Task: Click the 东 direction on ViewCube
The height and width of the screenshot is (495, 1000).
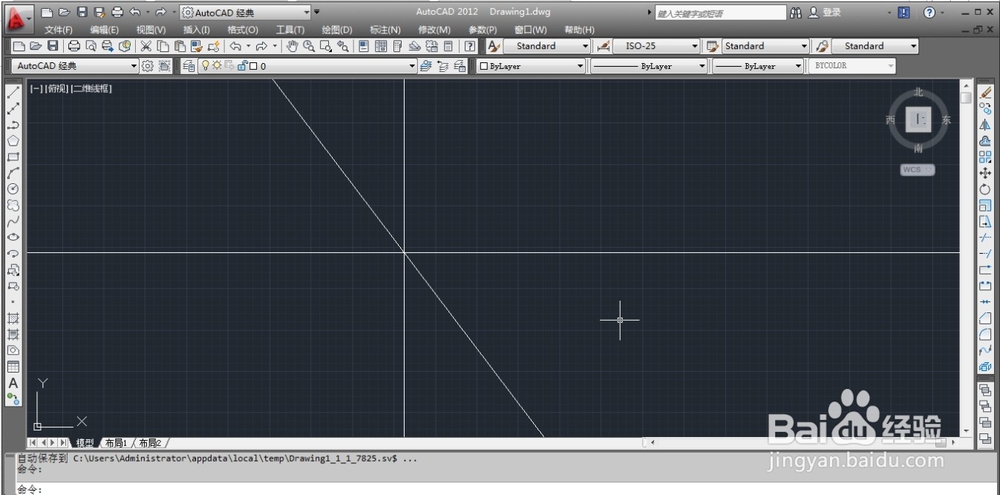Action: [946, 119]
